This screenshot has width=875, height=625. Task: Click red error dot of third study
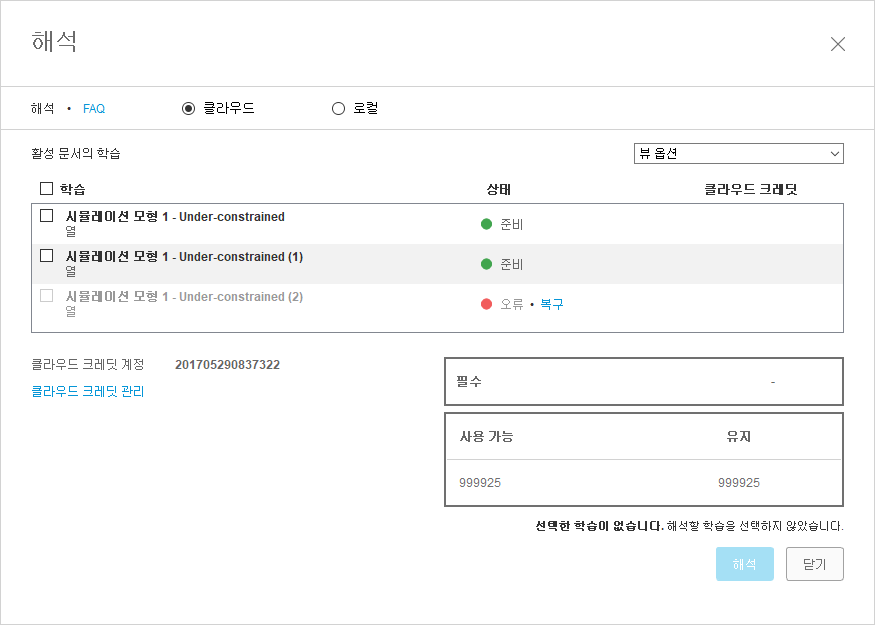[486, 304]
